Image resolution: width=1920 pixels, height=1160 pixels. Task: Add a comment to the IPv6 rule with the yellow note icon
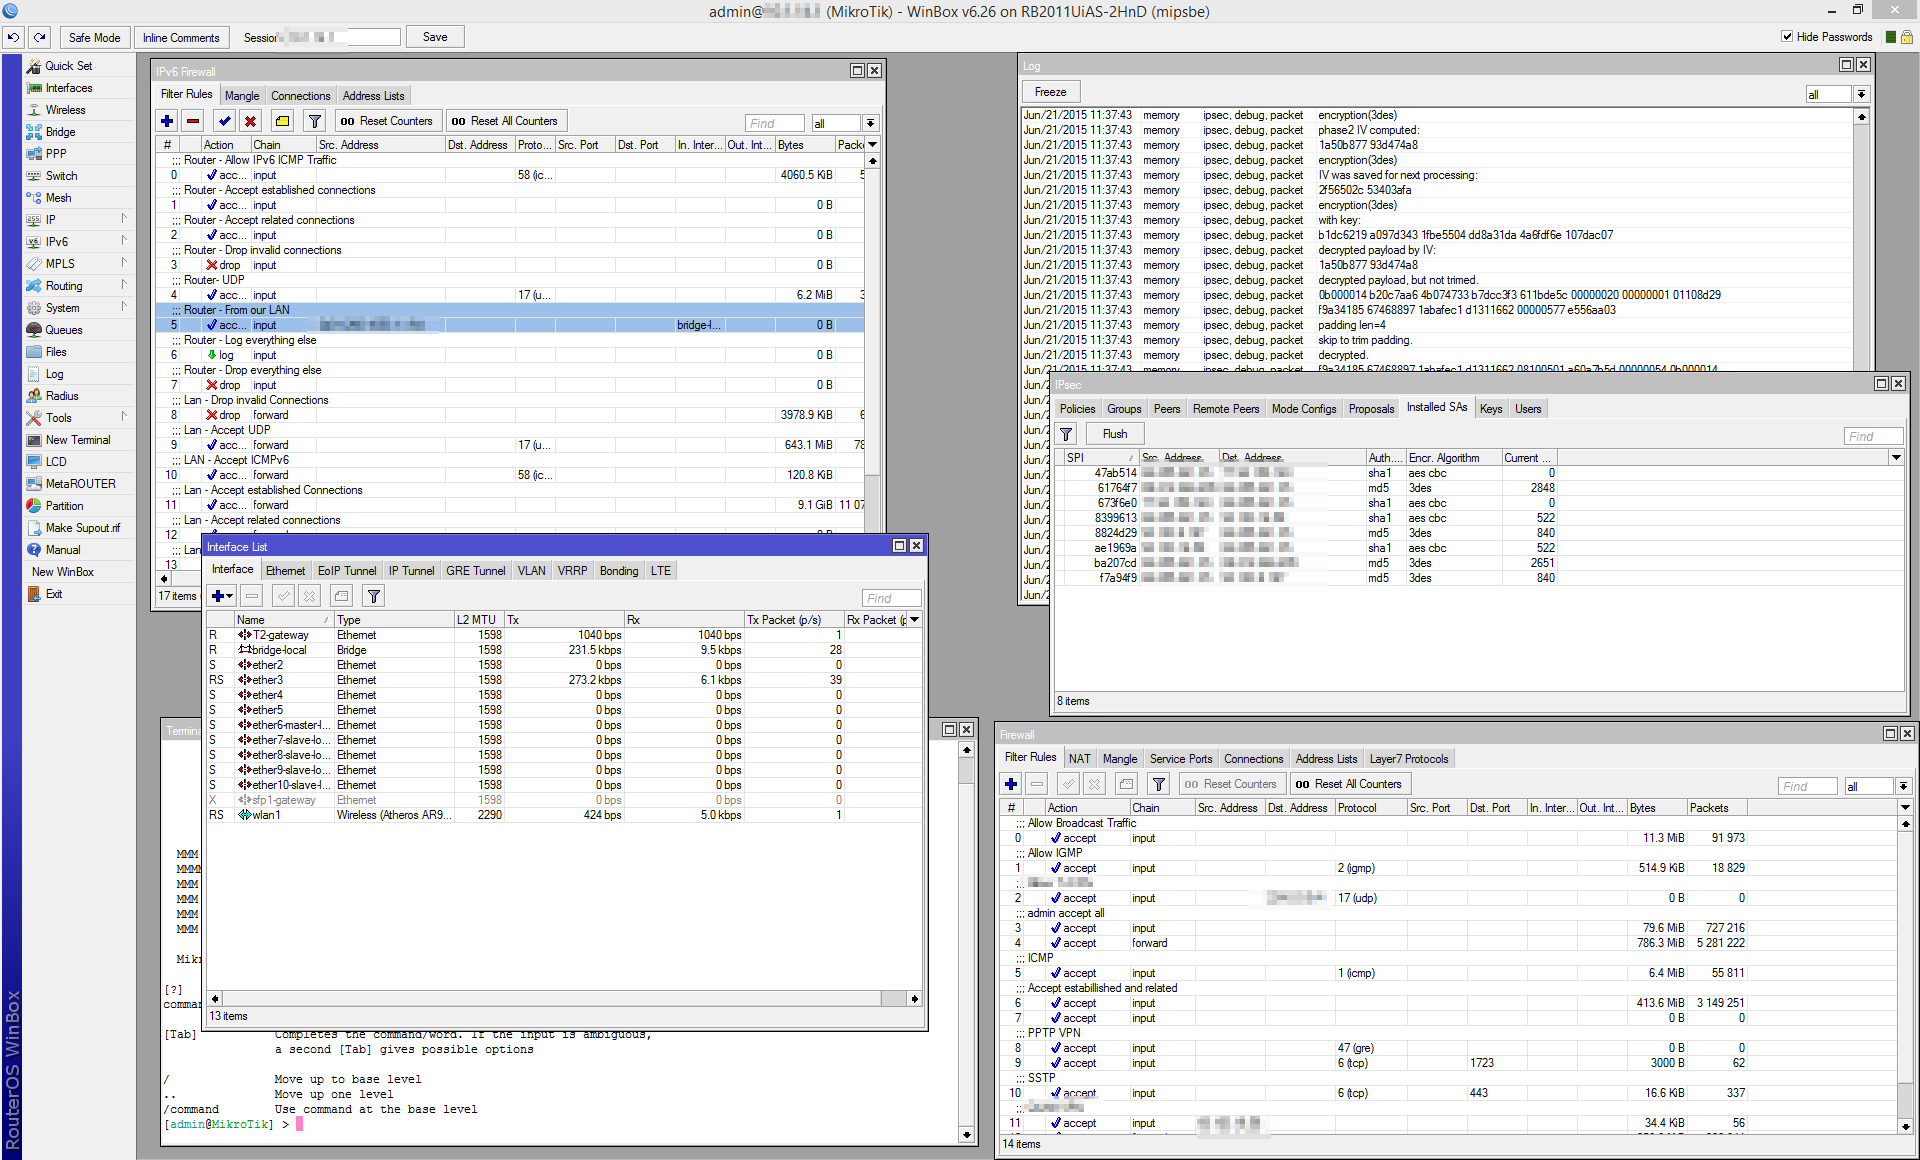tap(283, 121)
